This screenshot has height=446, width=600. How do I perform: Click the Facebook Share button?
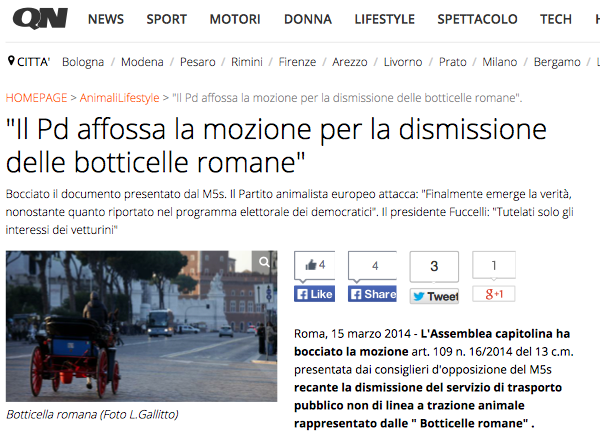pos(372,294)
